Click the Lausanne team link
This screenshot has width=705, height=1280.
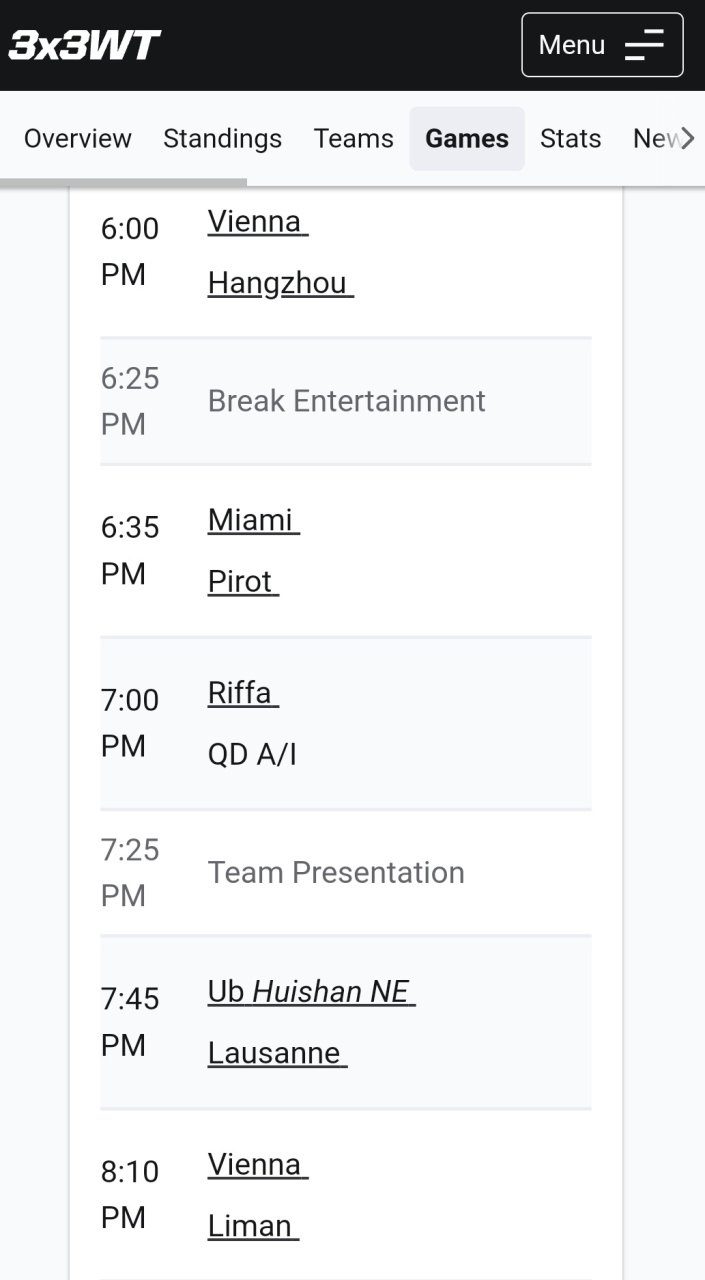tap(277, 1053)
